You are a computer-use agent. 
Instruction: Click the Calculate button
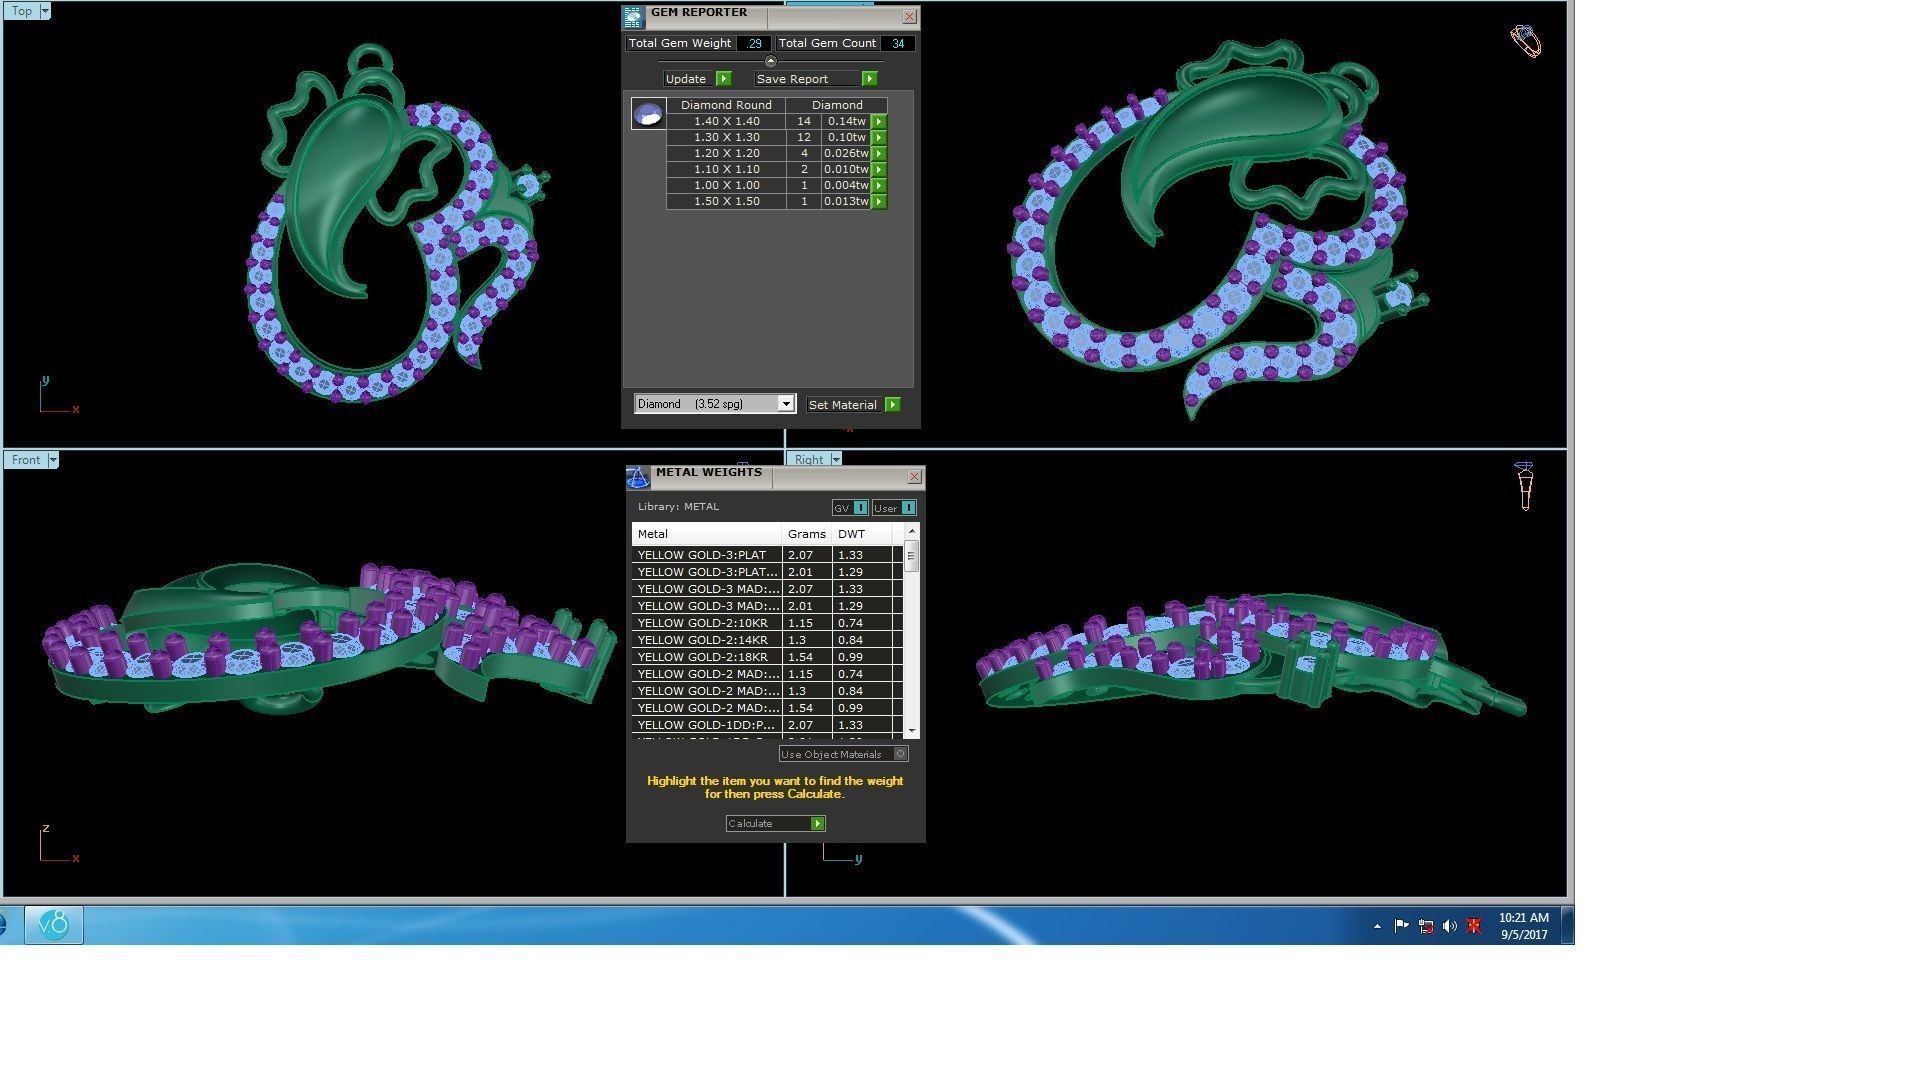coord(775,824)
